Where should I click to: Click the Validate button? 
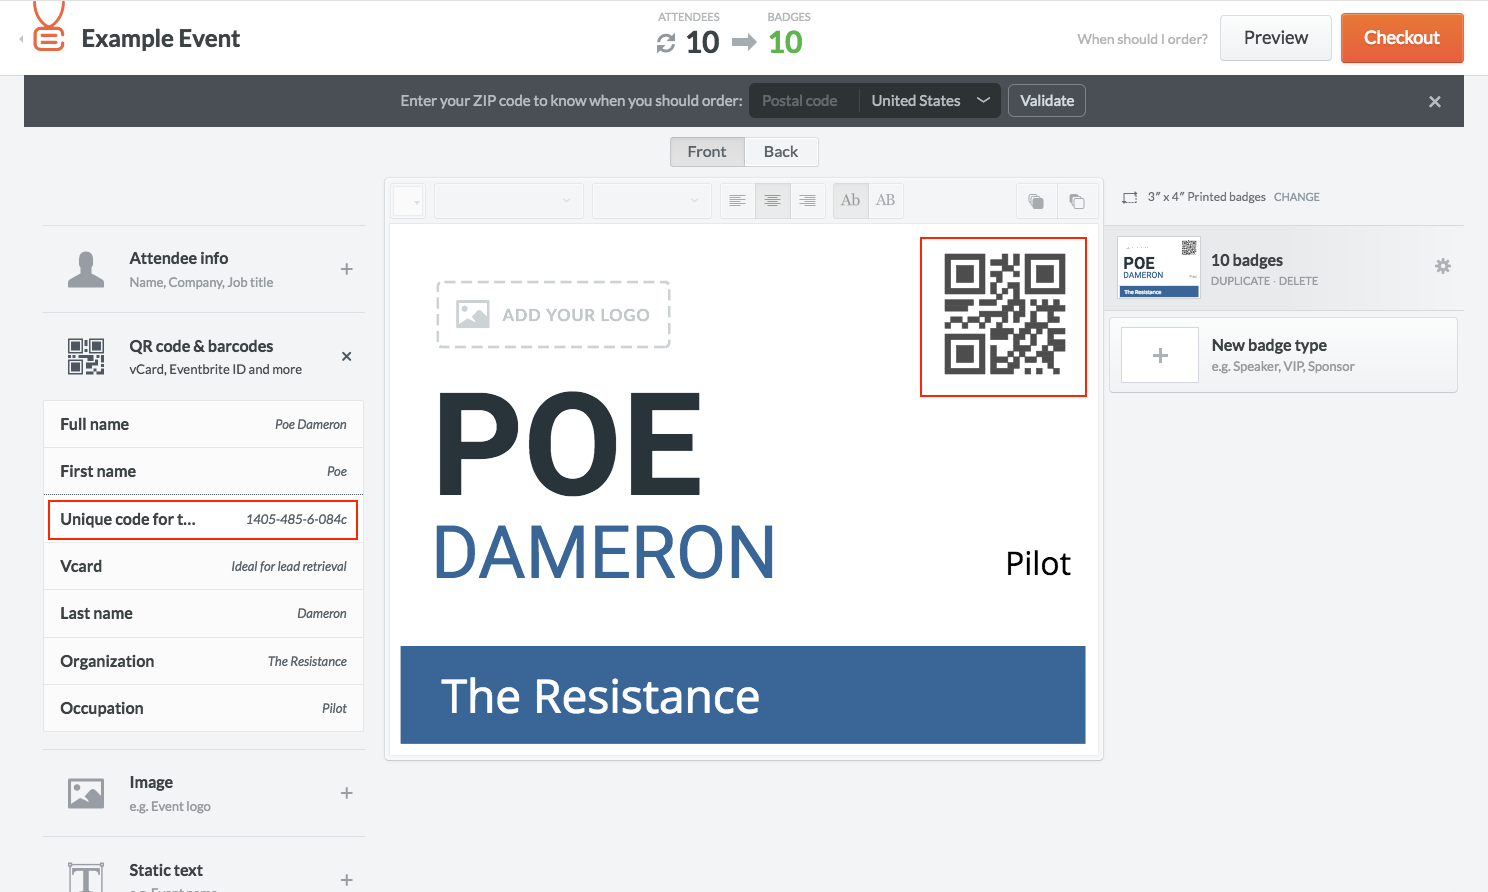[1047, 101]
